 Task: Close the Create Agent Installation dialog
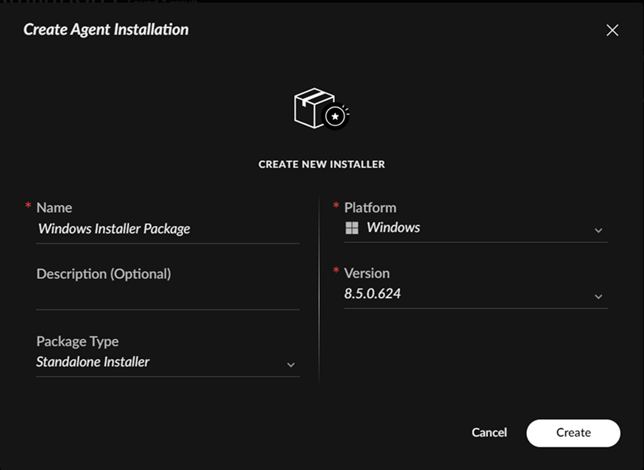click(613, 30)
